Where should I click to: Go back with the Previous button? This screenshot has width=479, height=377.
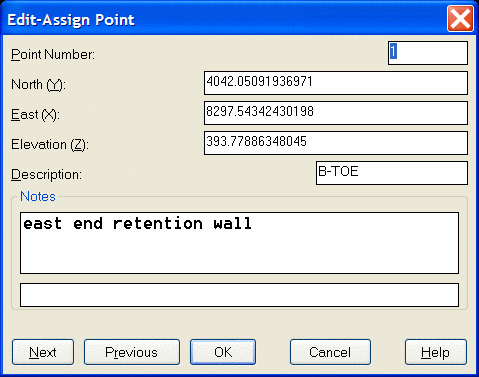(x=132, y=352)
